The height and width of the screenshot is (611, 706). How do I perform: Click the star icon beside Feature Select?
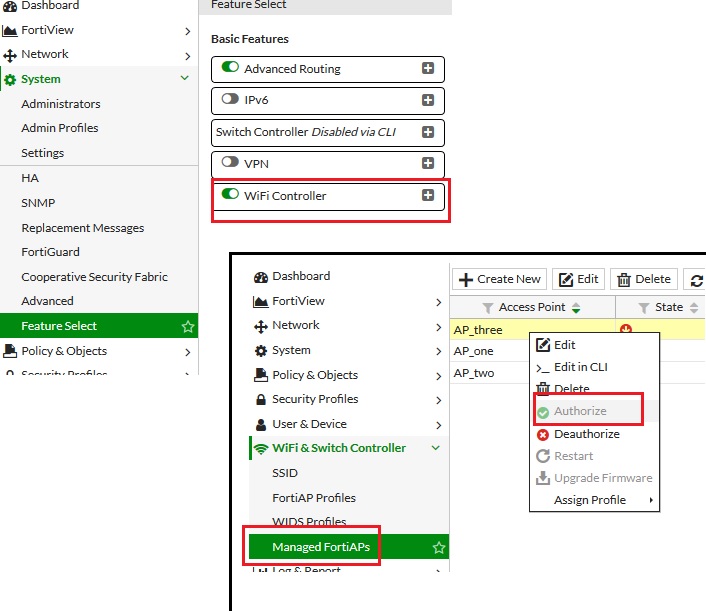pos(188,326)
